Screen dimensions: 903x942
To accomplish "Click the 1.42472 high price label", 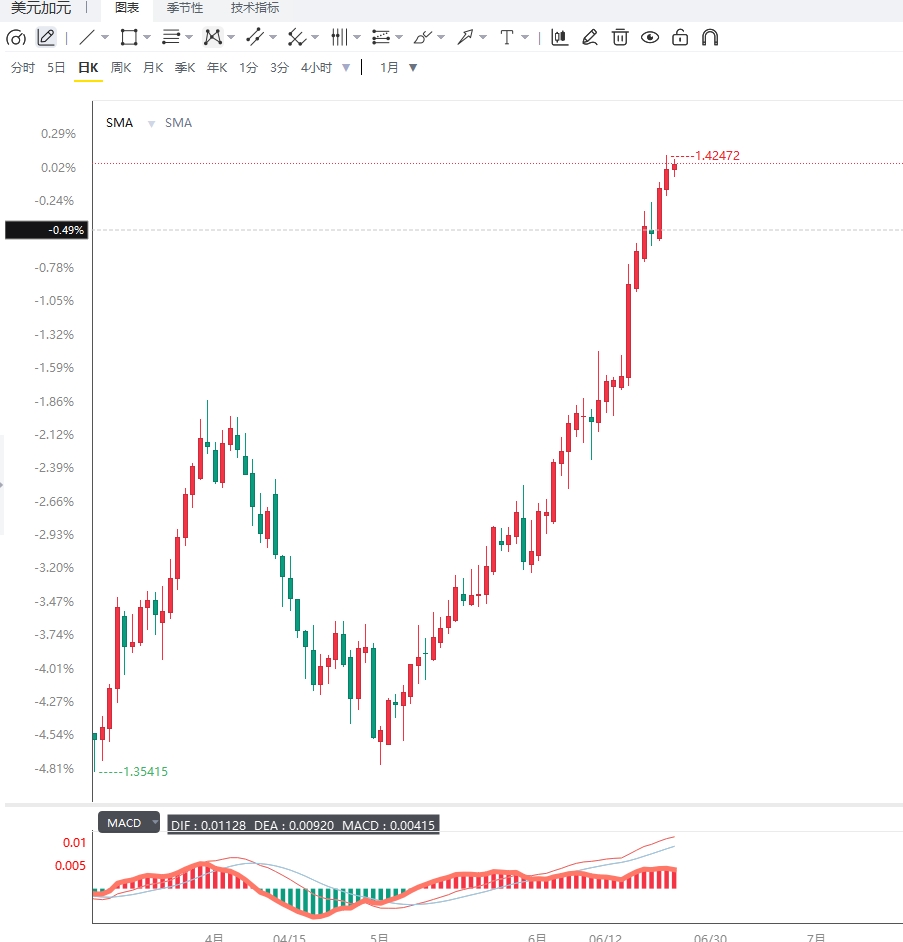I will coord(717,156).
